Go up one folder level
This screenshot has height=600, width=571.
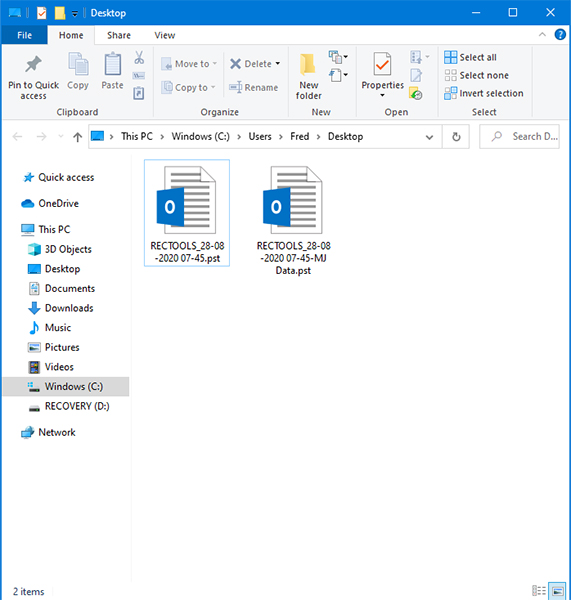77,137
